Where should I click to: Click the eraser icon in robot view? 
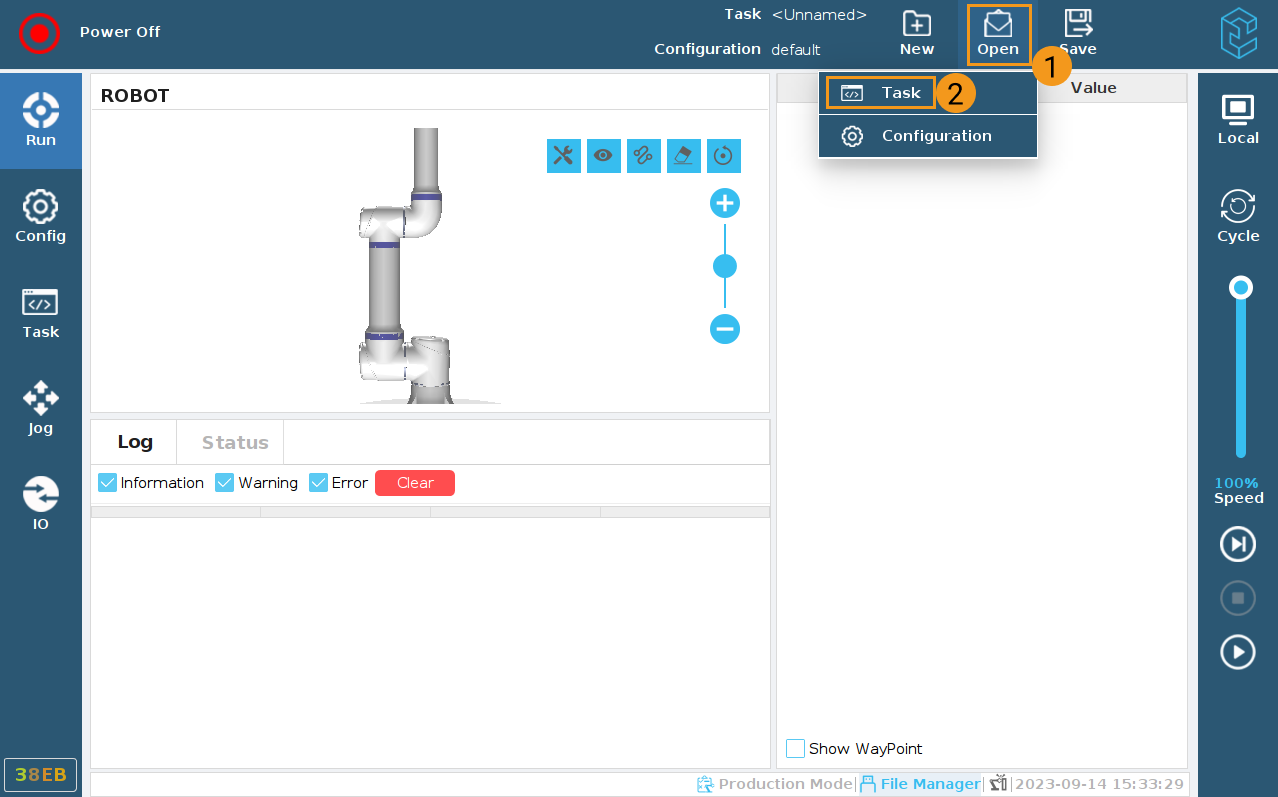684,155
